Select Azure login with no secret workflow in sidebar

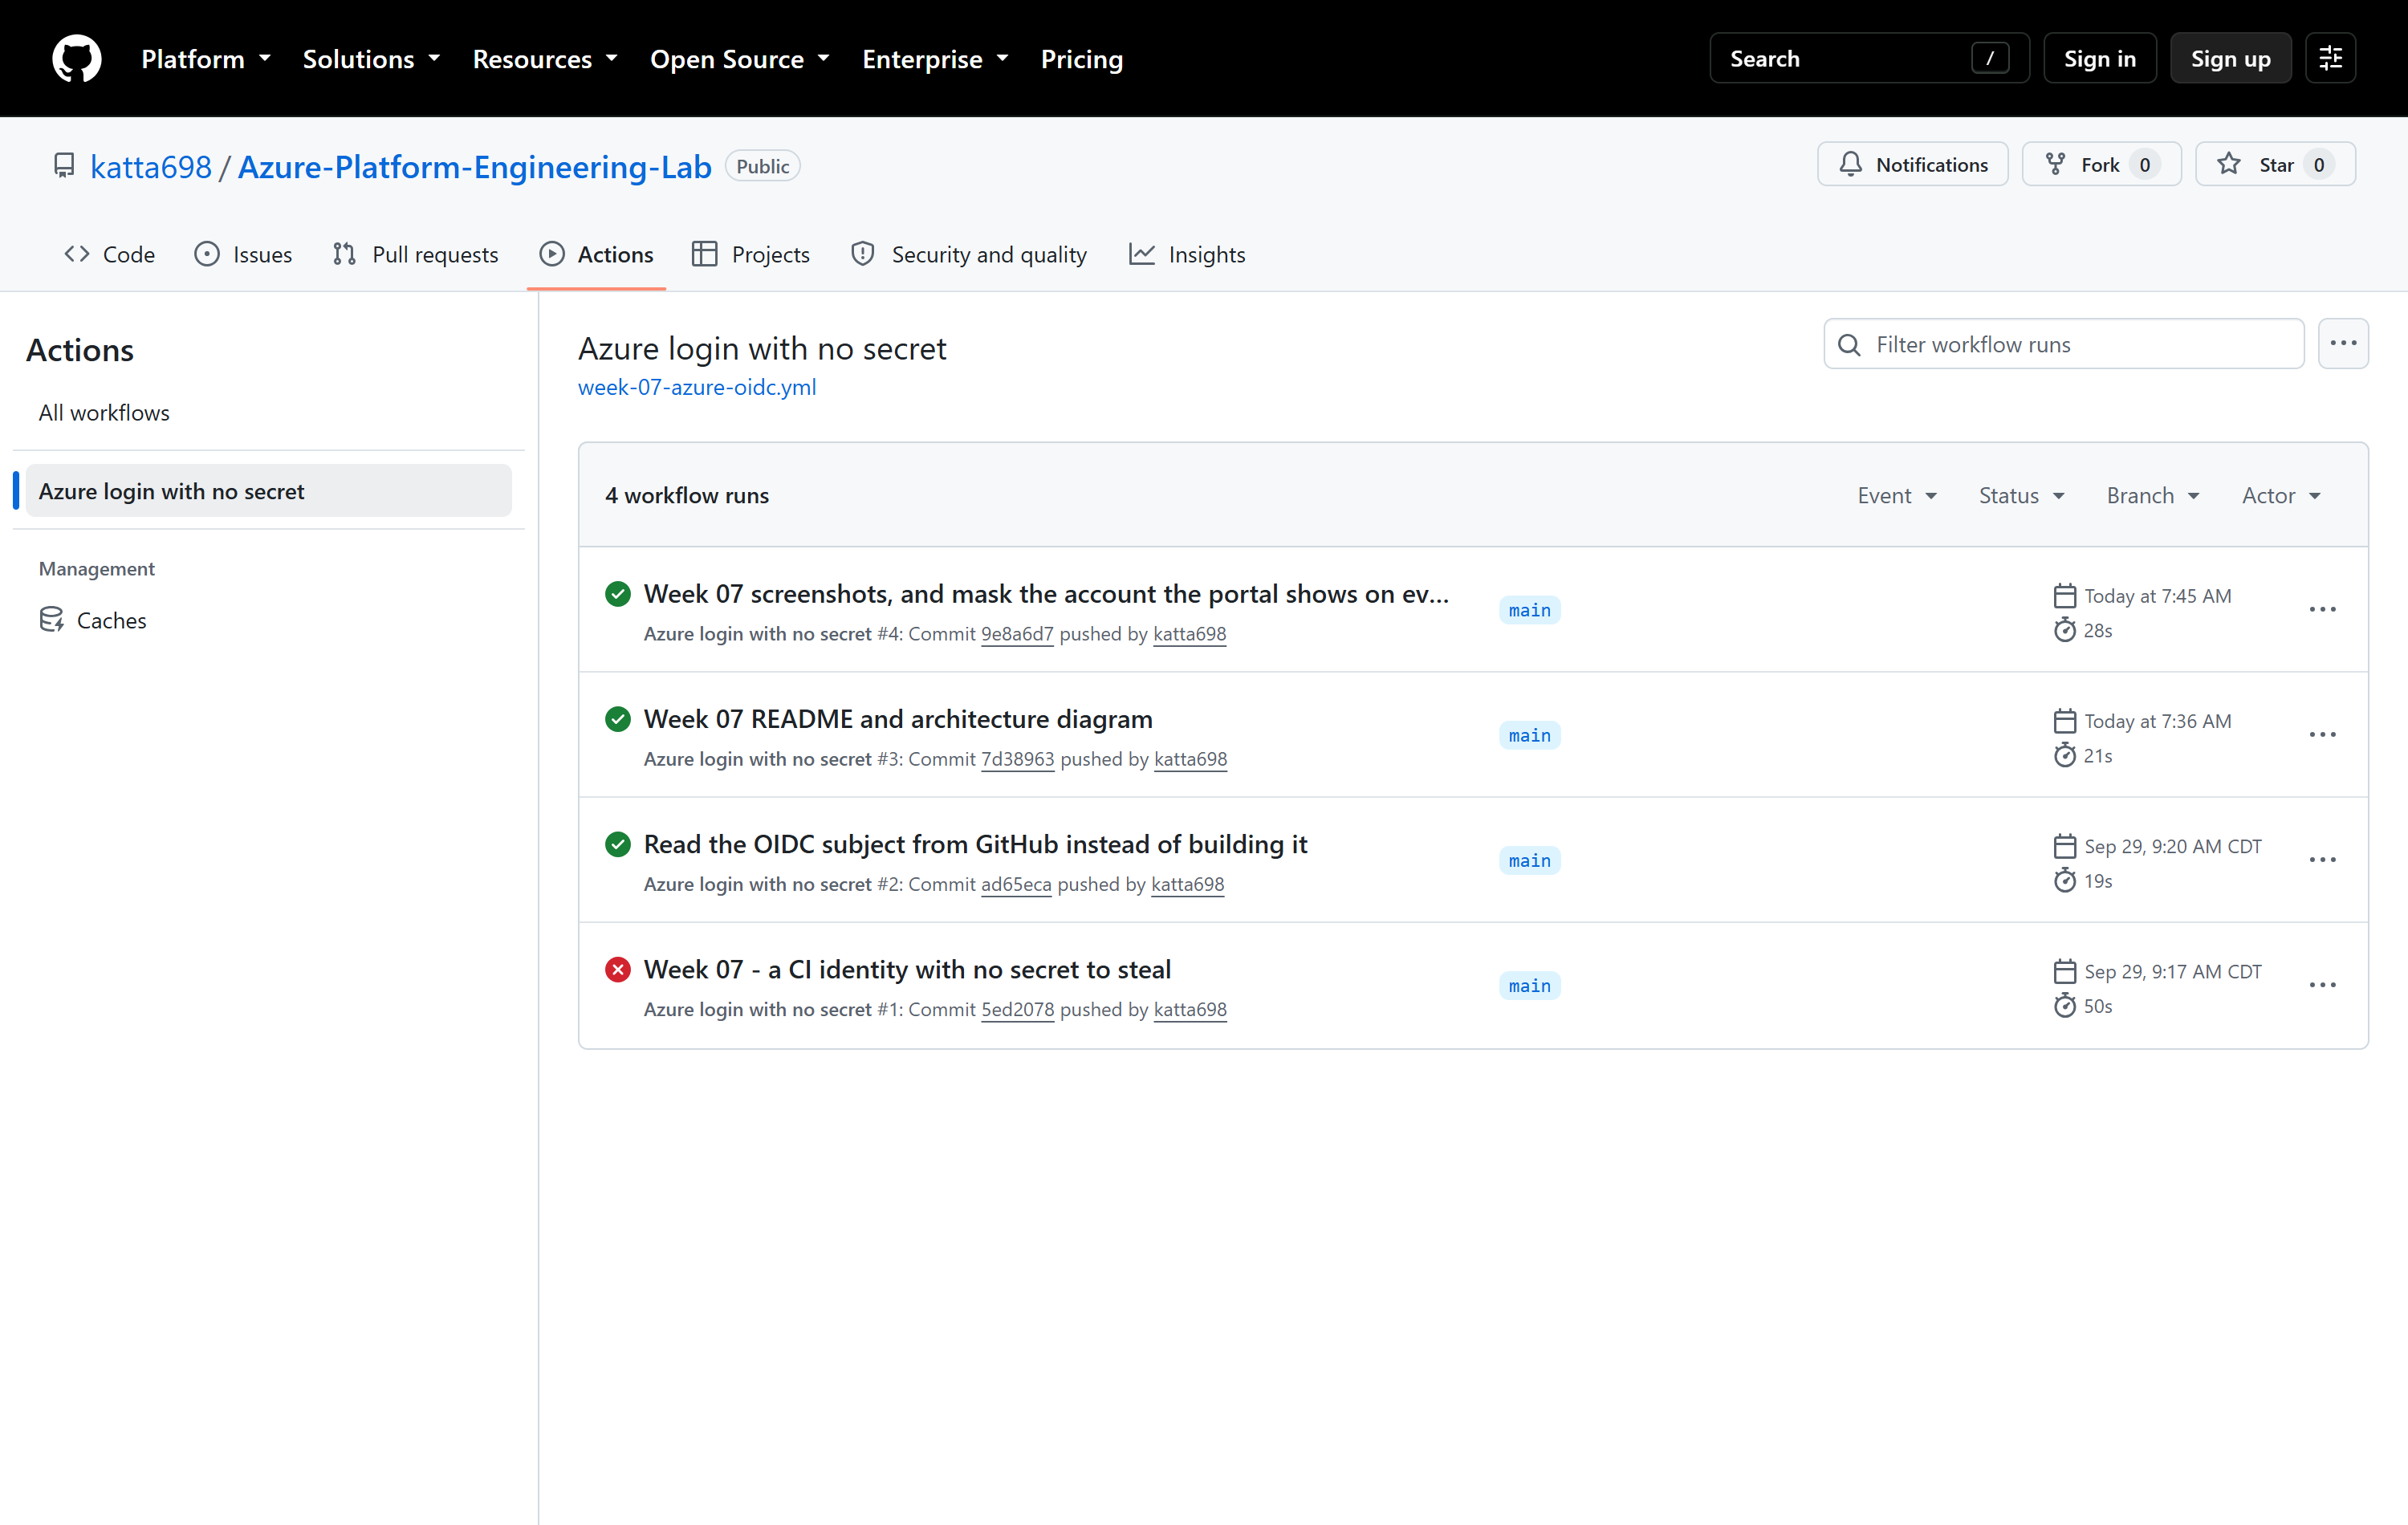(268, 491)
